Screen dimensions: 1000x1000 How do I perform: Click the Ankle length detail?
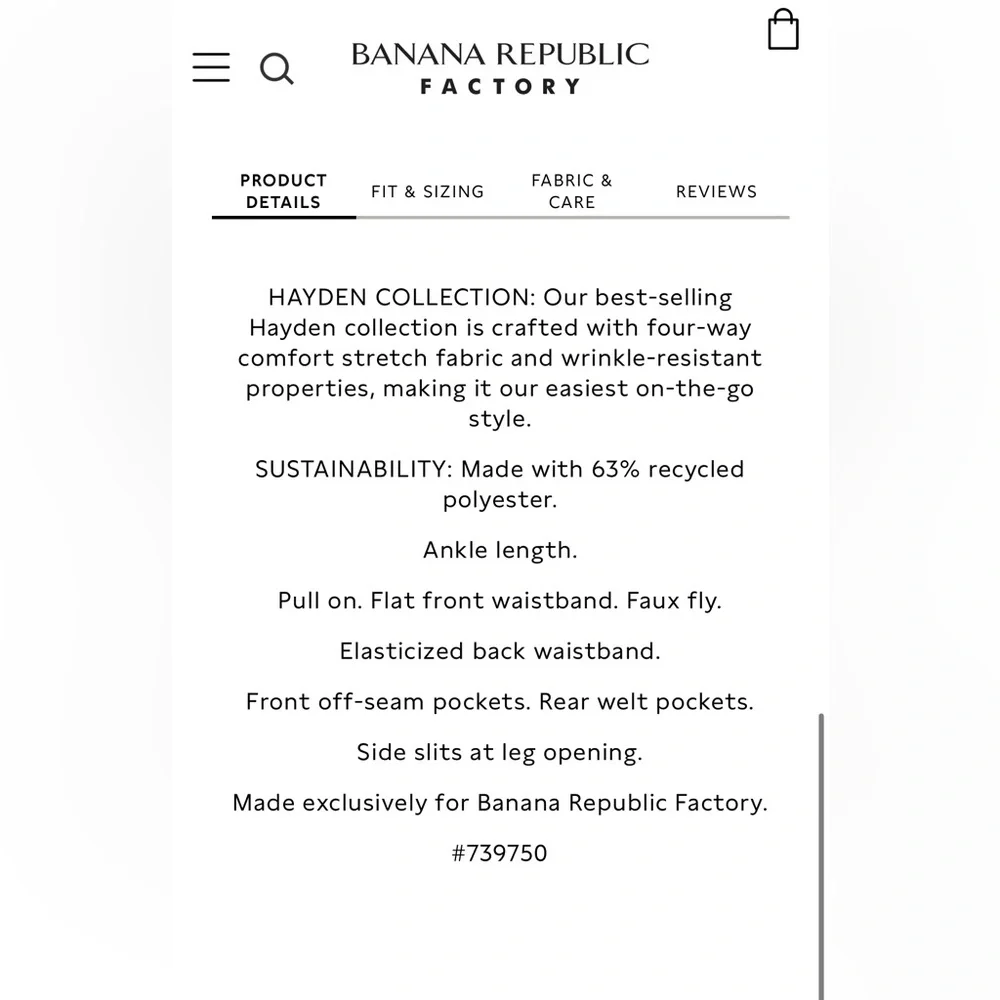tap(500, 550)
